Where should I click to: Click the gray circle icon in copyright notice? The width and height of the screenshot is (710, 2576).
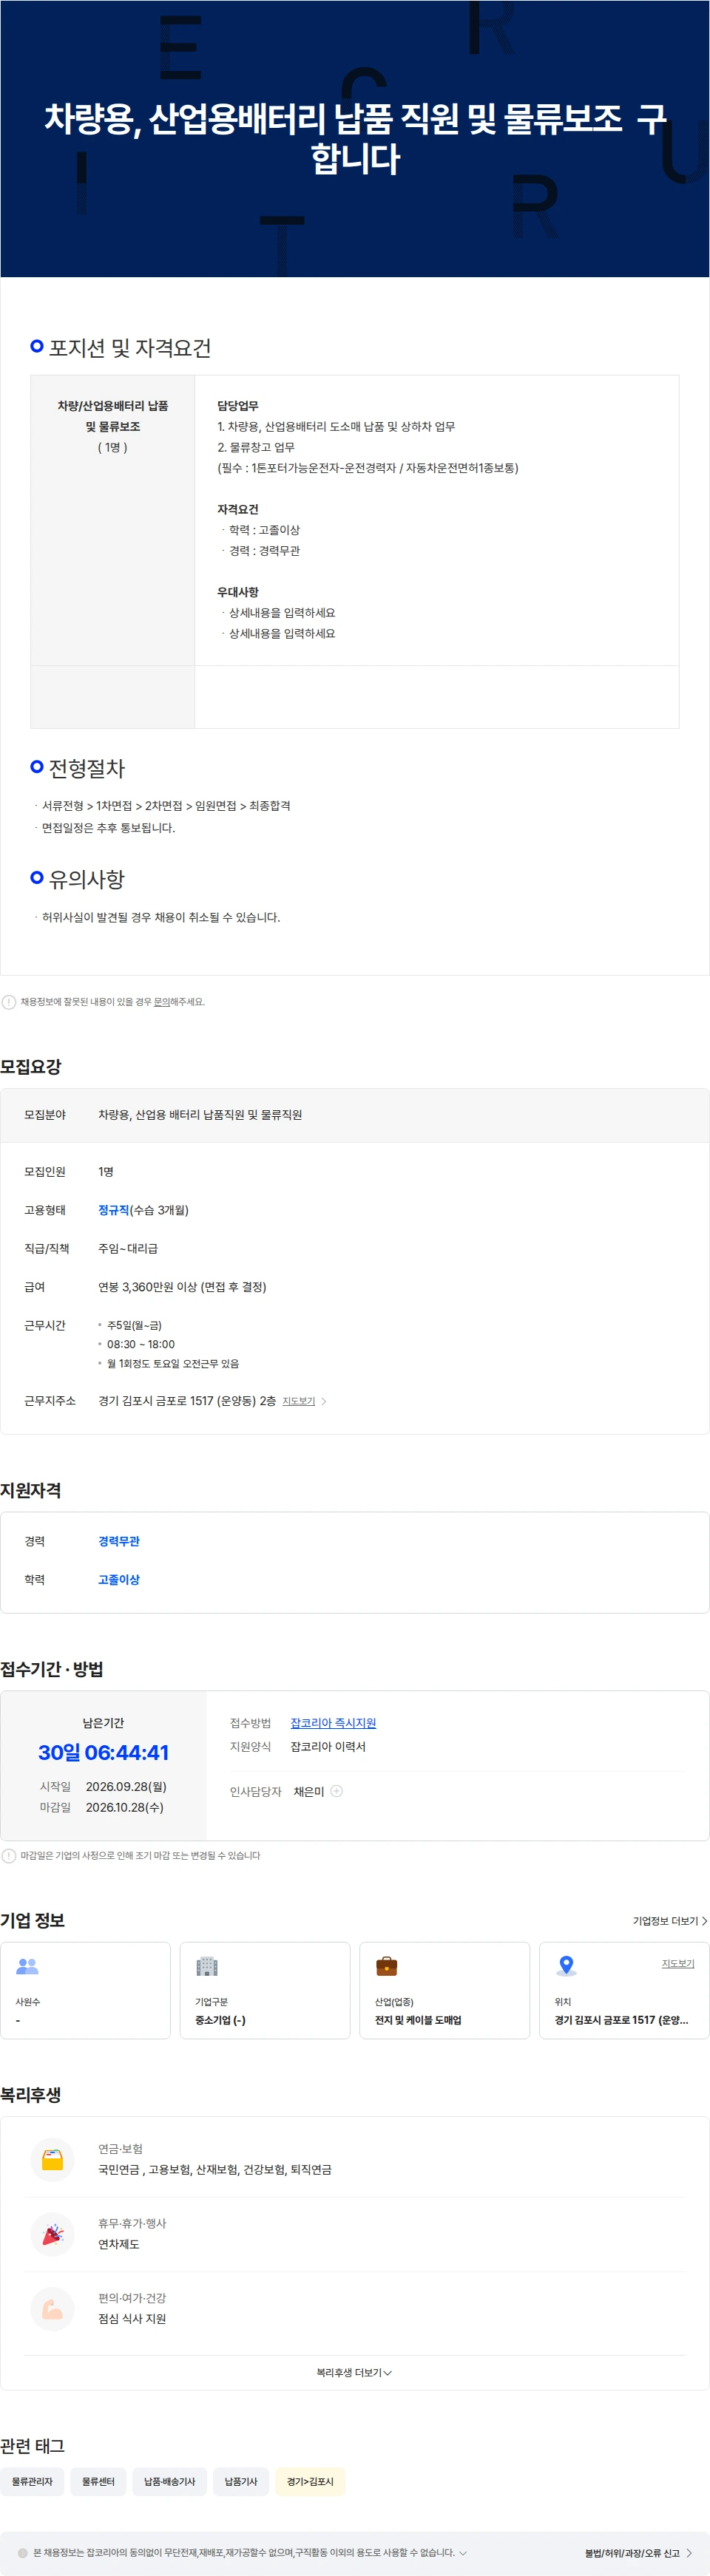click(23, 2552)
